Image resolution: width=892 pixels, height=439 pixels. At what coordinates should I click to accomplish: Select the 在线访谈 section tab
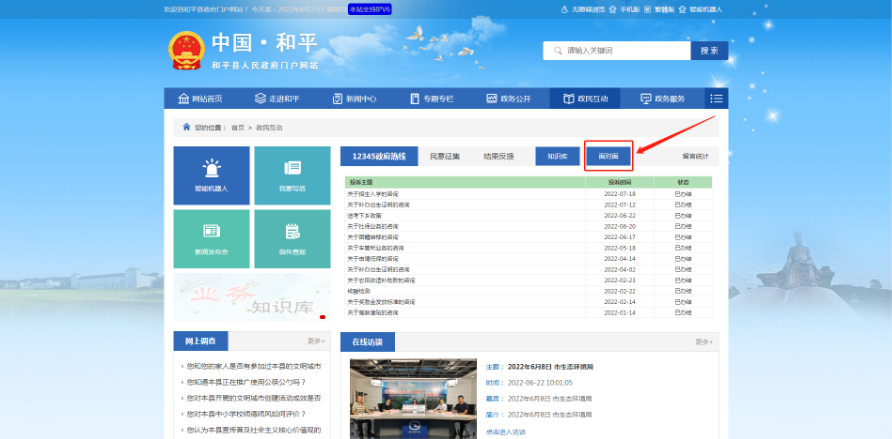click(x=367, y=342)
